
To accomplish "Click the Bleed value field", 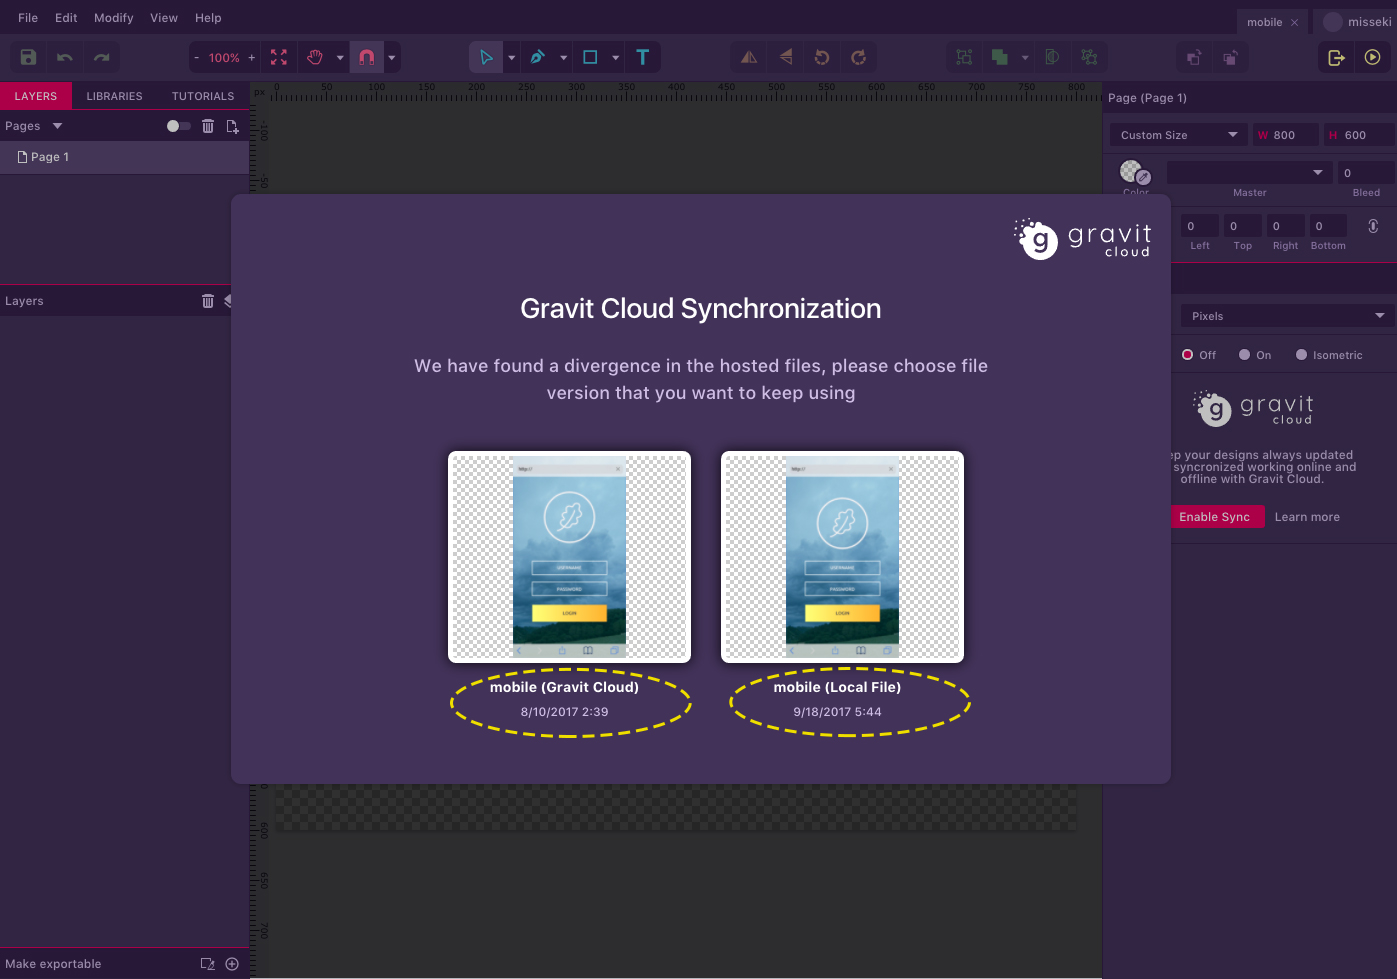I will tap(1366, 173).
